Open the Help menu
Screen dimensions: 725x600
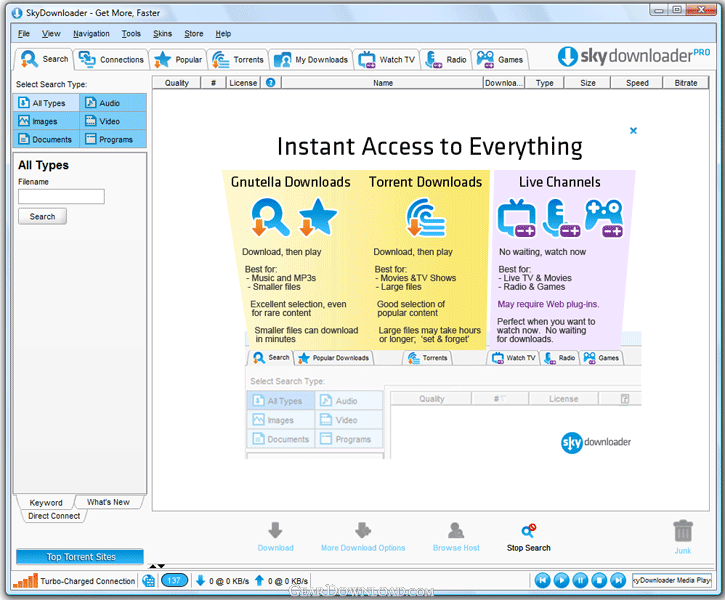[223, 34]
